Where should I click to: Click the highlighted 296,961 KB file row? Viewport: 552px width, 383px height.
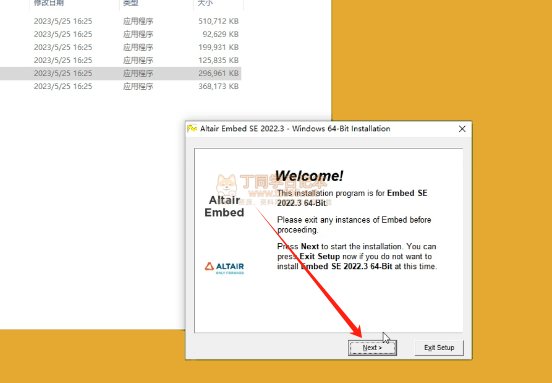point(120,73)
